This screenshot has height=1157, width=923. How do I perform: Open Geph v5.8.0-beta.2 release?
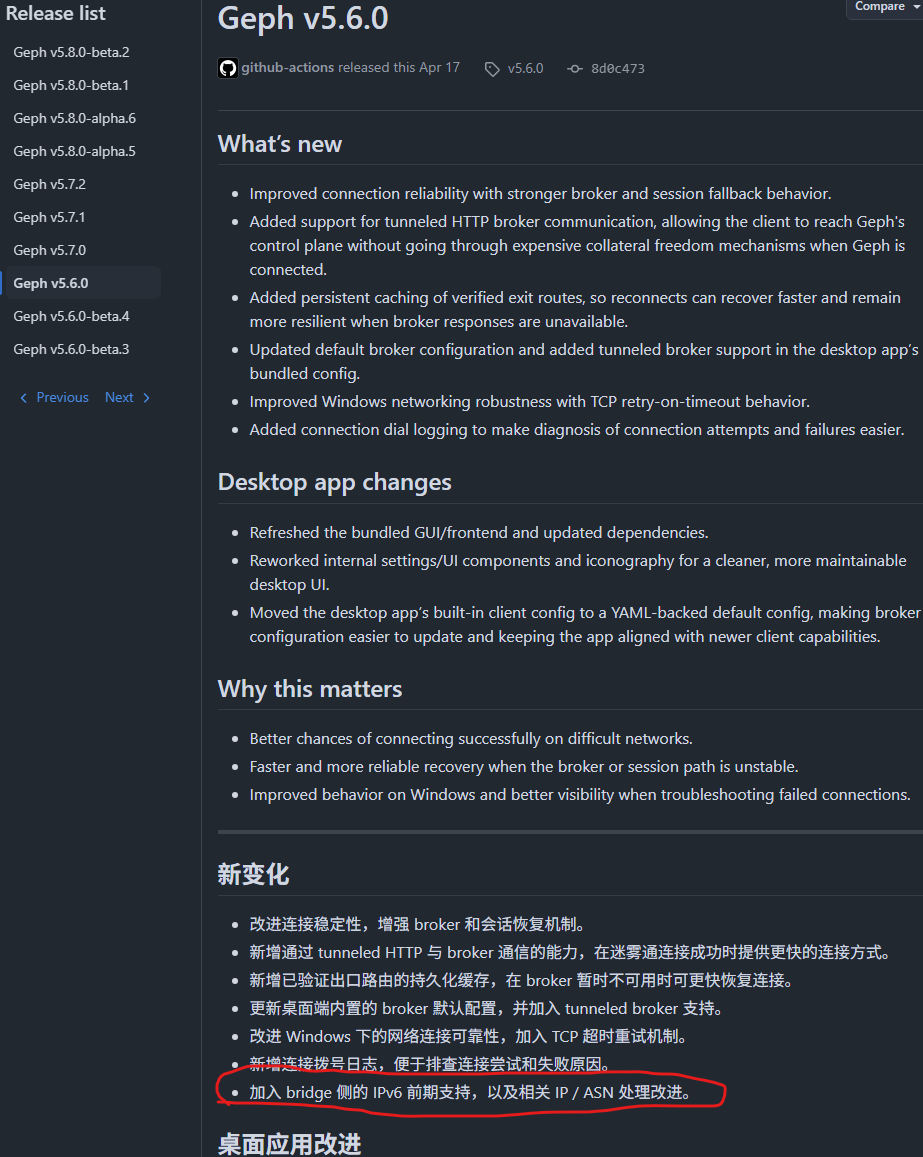[x=72, y=52]
